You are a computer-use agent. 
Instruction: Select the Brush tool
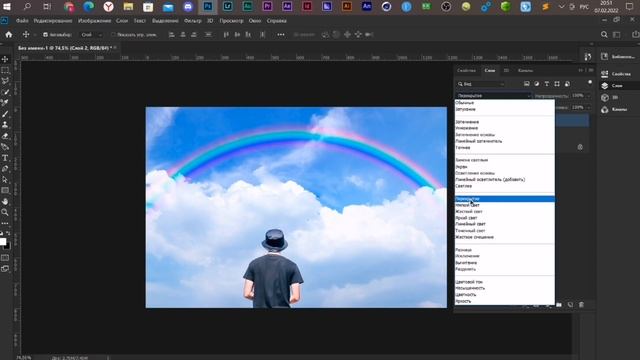[x=5, y=114]
